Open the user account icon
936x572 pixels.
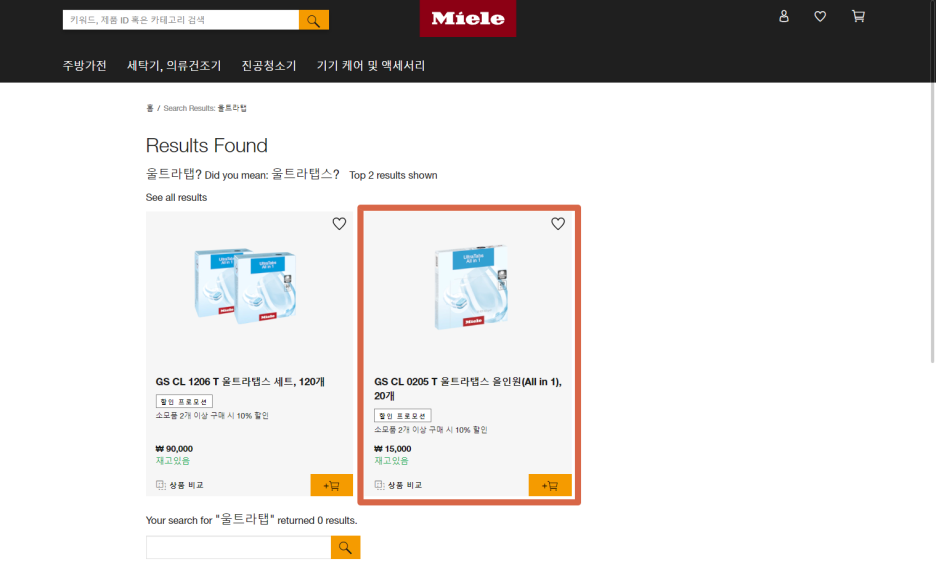[x=784, y=17]
